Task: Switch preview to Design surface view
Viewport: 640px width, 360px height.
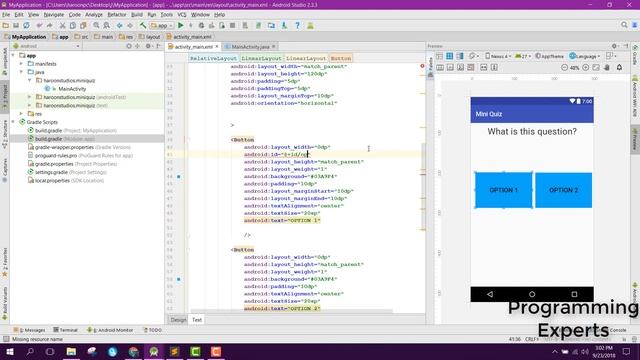Action: 439,56
